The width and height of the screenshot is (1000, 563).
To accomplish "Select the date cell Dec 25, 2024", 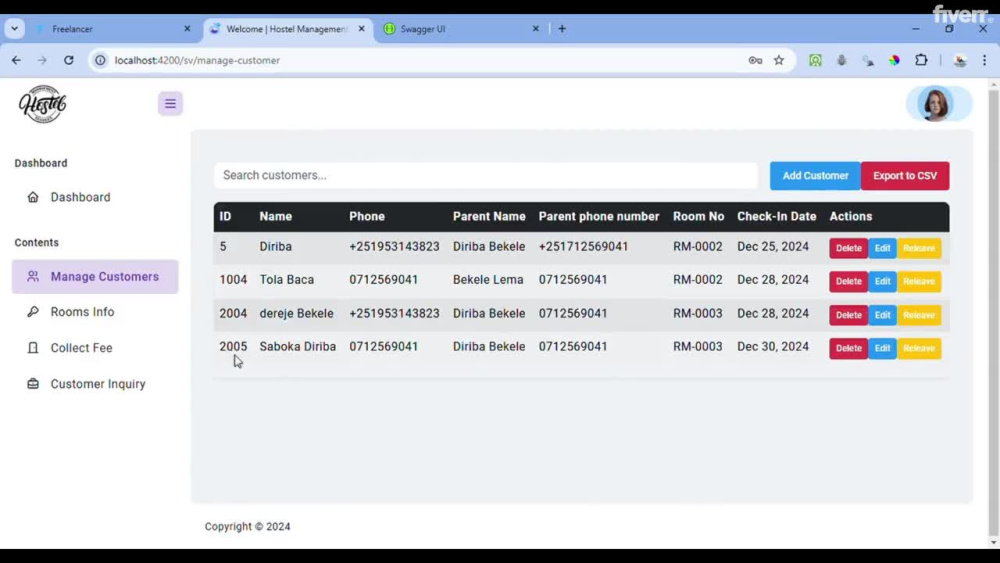I will [x=772, y=246].
